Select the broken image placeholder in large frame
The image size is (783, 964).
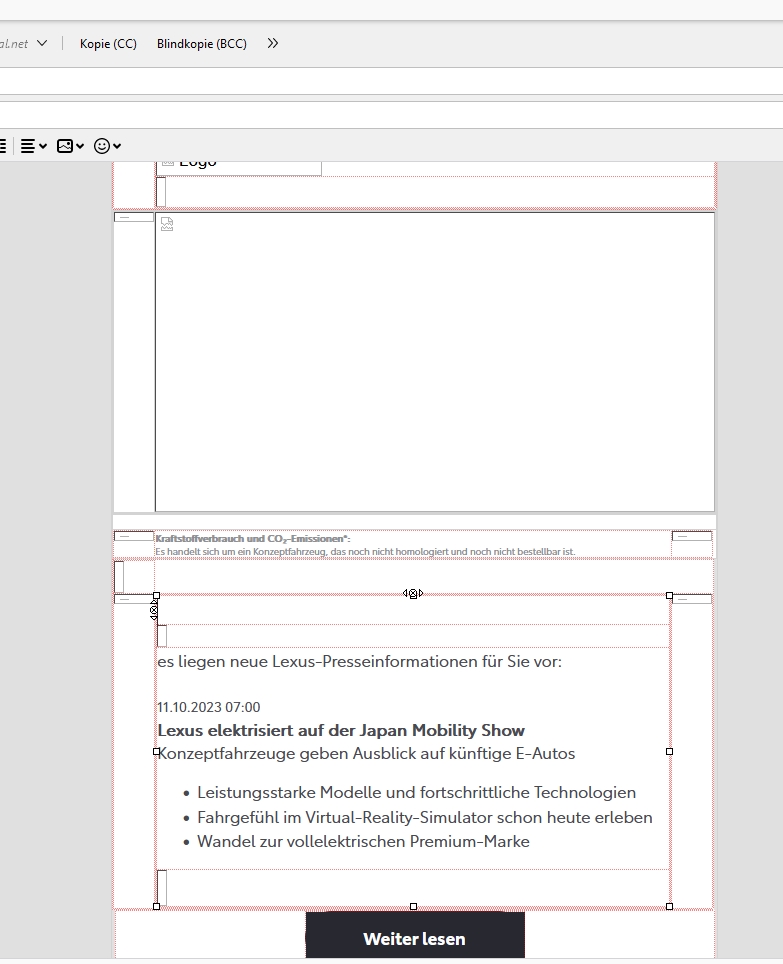tap(167, 224)
